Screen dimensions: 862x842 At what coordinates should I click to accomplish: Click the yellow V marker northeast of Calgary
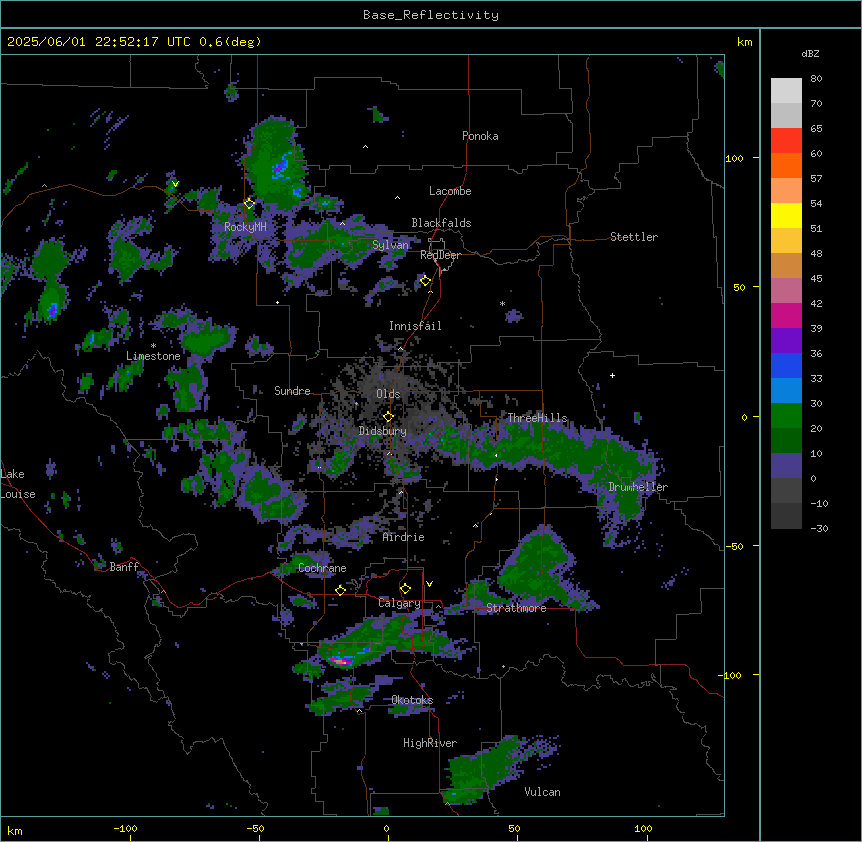[429, 584]
